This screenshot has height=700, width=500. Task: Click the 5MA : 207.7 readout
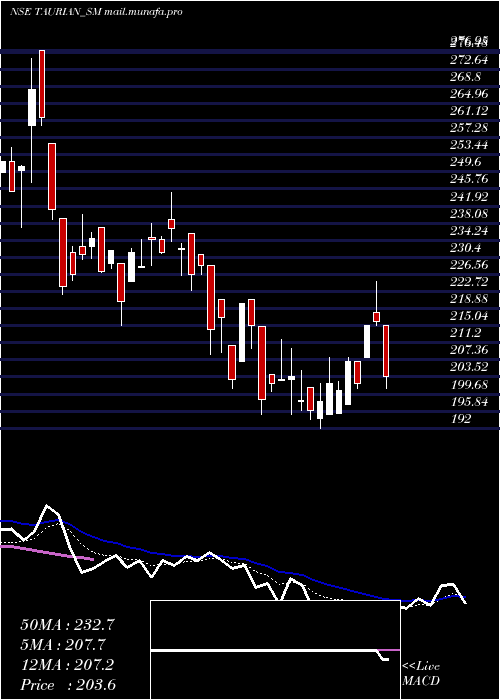click(x=63, y=645)
